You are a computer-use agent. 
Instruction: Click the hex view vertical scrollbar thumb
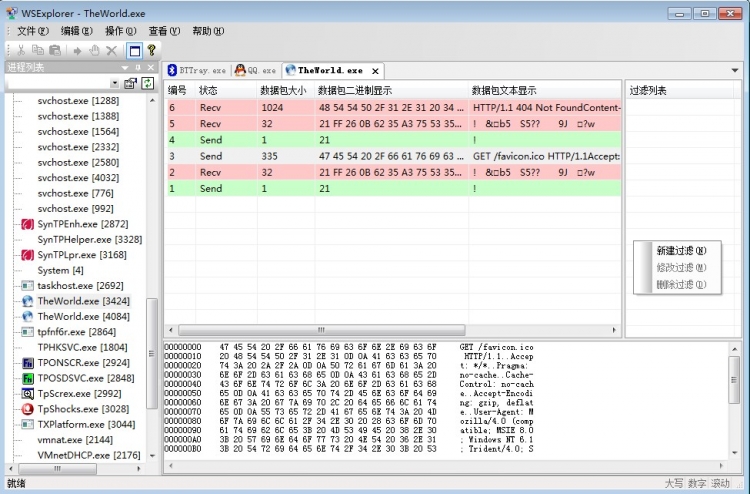(734, 380)
